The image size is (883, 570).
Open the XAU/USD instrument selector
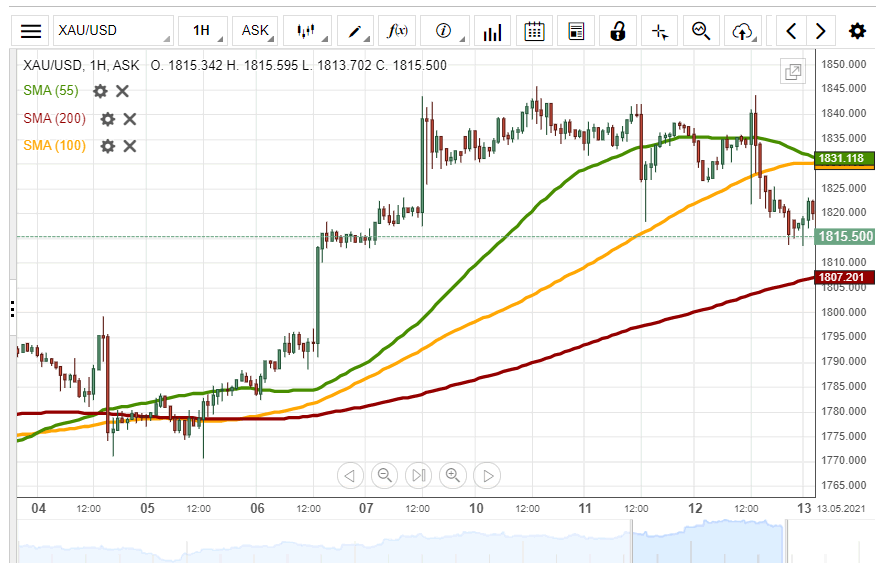click(112, 30)
